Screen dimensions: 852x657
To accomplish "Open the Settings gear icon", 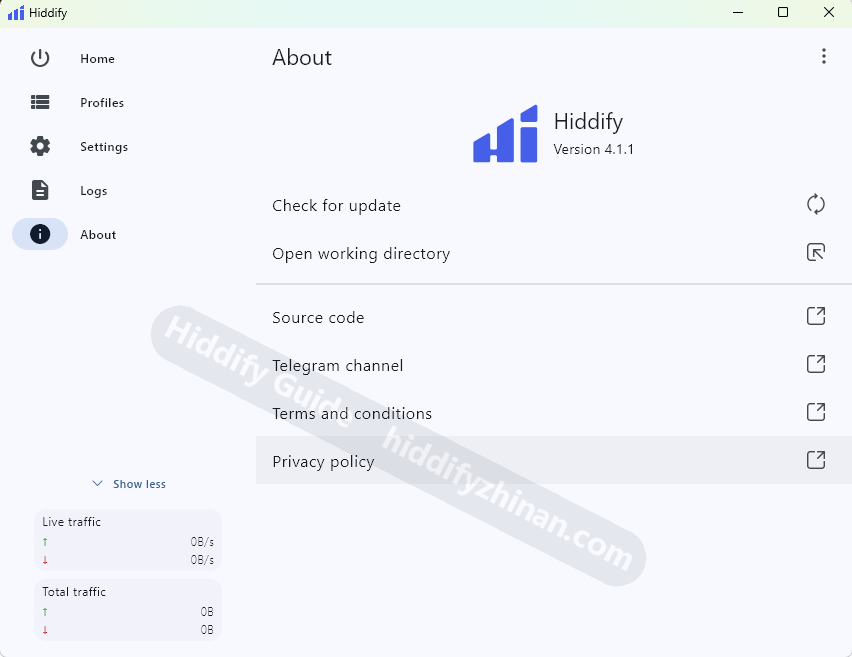I will point(40,146).
